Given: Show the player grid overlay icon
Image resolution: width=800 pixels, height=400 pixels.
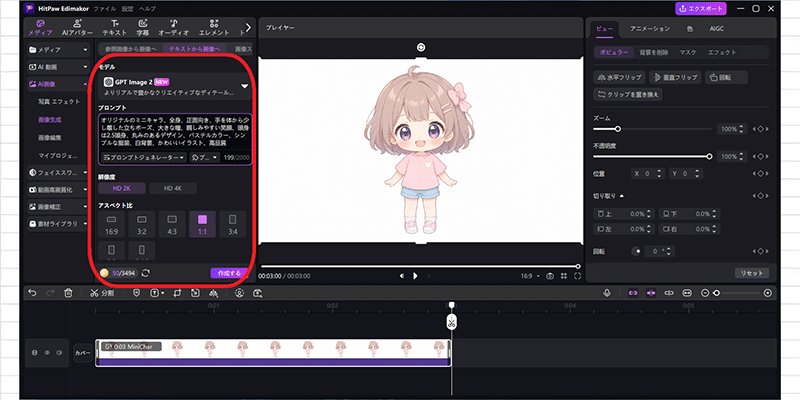Looking at the screenshot, I should pyautogui.click(x=564, y=276).
